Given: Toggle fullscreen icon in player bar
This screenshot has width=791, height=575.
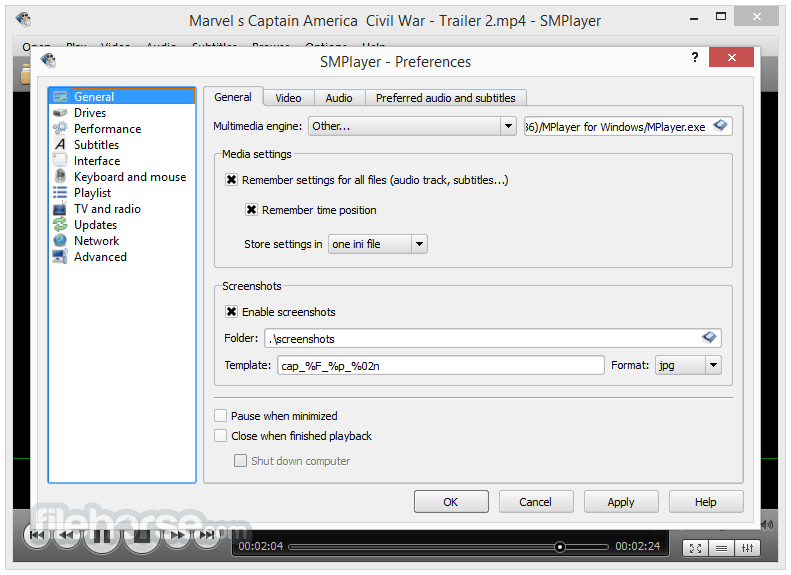Looking at the screenshot, I should (695, 548).
